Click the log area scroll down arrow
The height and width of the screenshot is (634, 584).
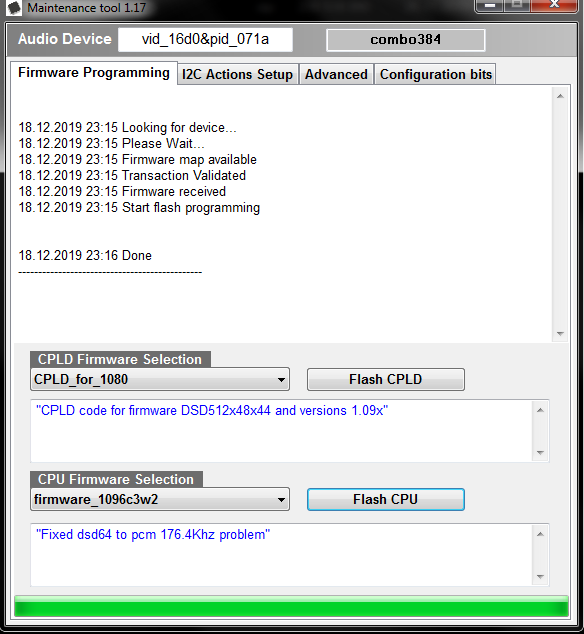tap(560, 334)
